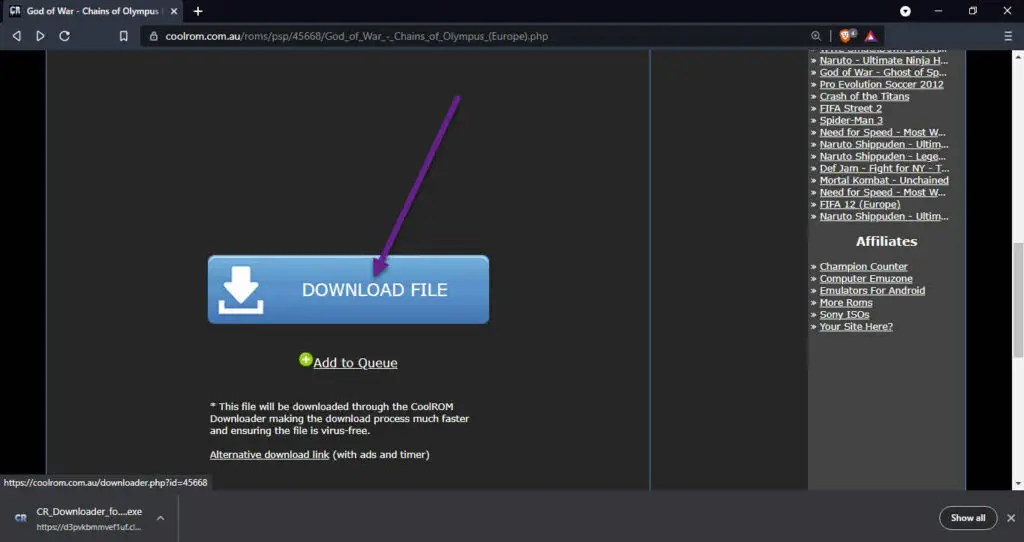The image size is (1024, 542).
Task: Open the Alternative download link
Action: pos(270,454)
